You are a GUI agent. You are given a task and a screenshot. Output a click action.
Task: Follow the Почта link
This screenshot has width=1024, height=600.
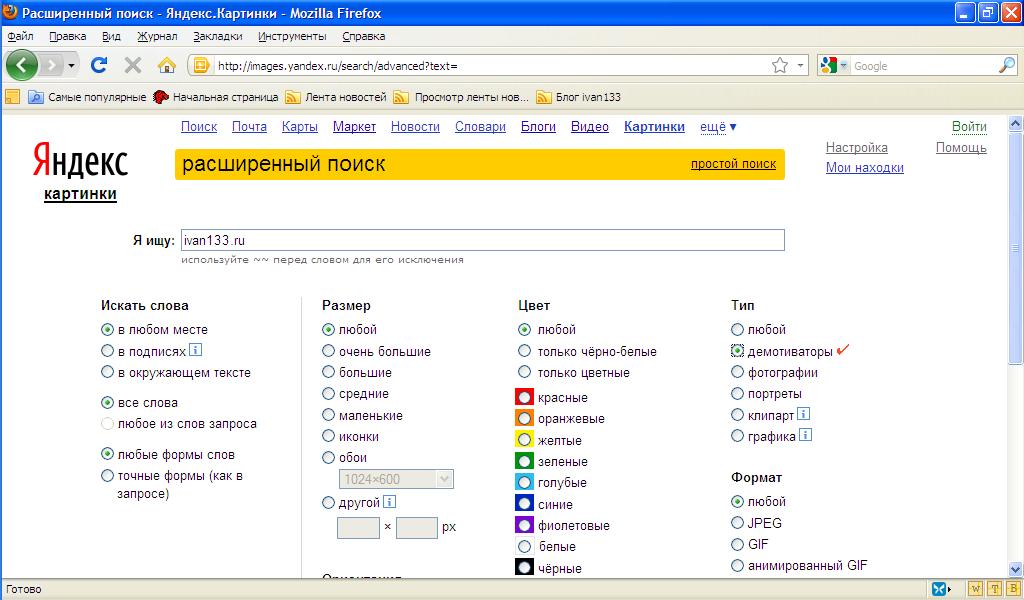[x=249, y=127]
